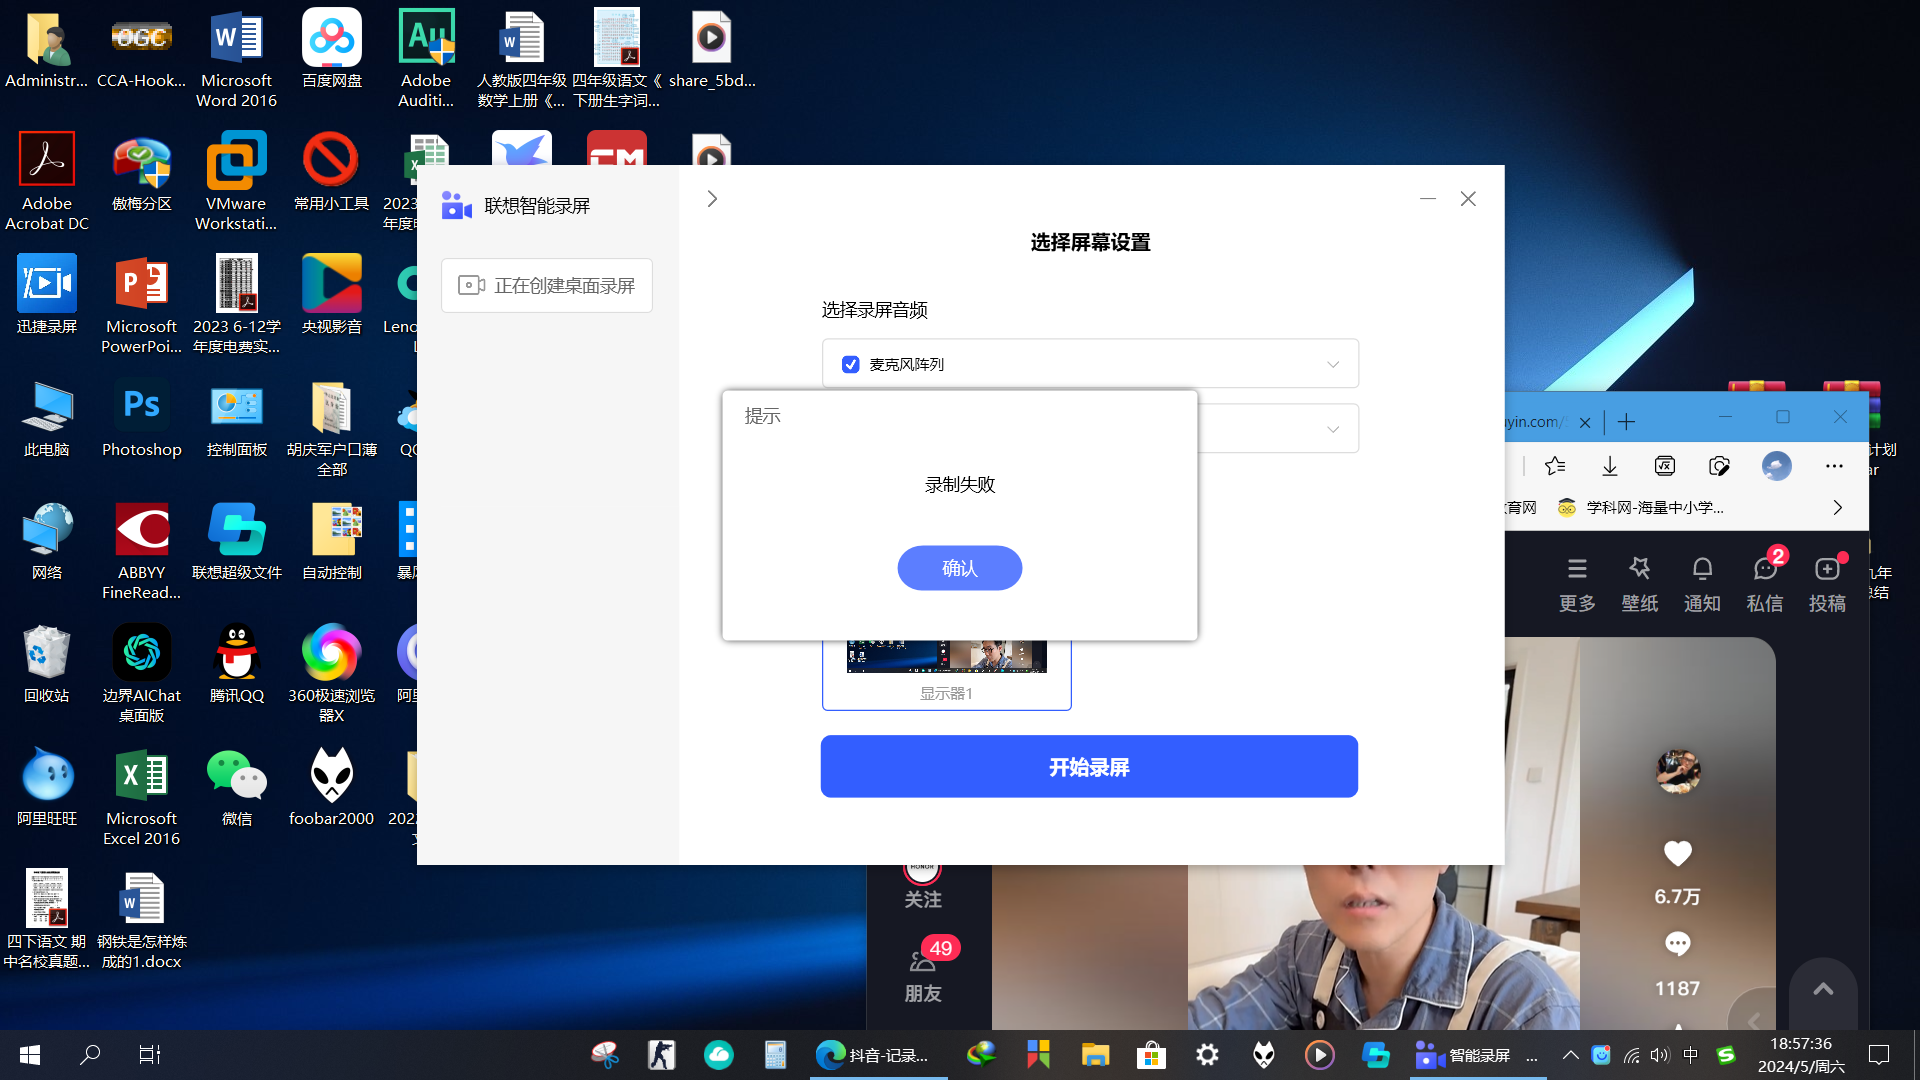Close the douyin.com browser tab
1920x1080 pixels.
[x=1585, y=423]
